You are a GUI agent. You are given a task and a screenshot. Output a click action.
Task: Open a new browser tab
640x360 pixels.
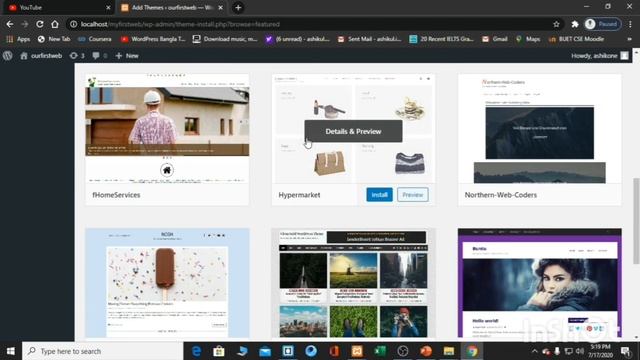coord(238,7)
